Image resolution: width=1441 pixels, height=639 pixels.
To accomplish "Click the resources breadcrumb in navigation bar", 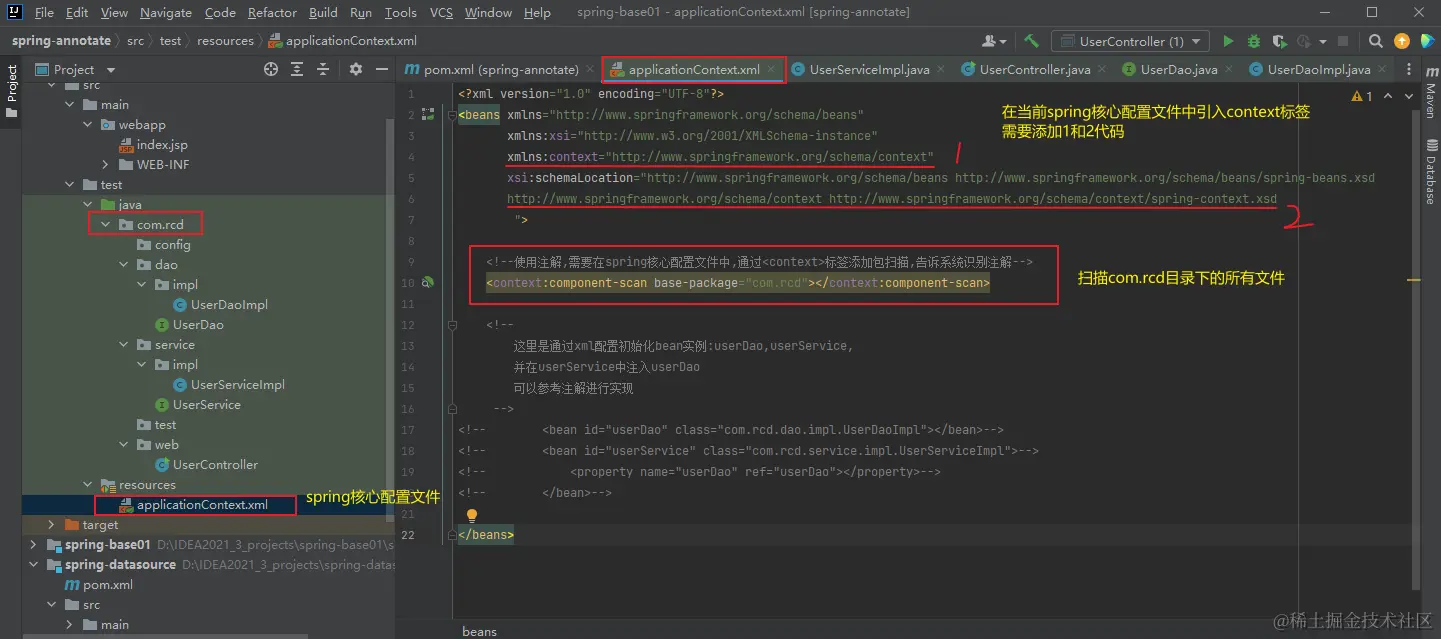I will 226,41.
